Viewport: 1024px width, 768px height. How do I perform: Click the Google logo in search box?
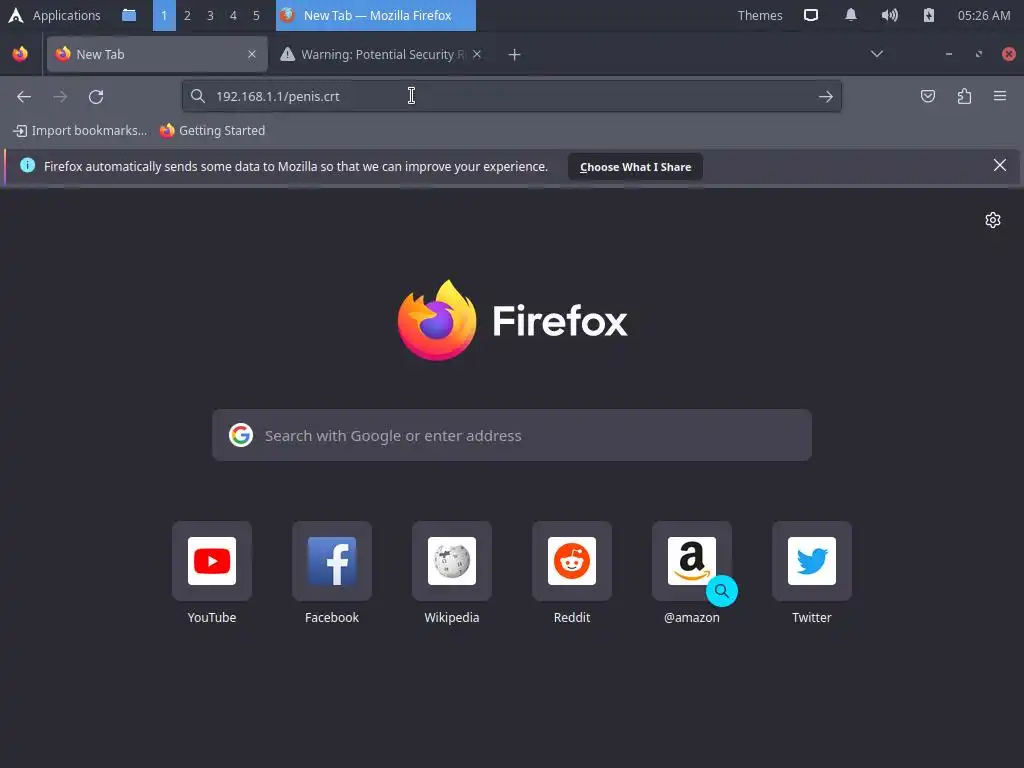pos(241,435)
